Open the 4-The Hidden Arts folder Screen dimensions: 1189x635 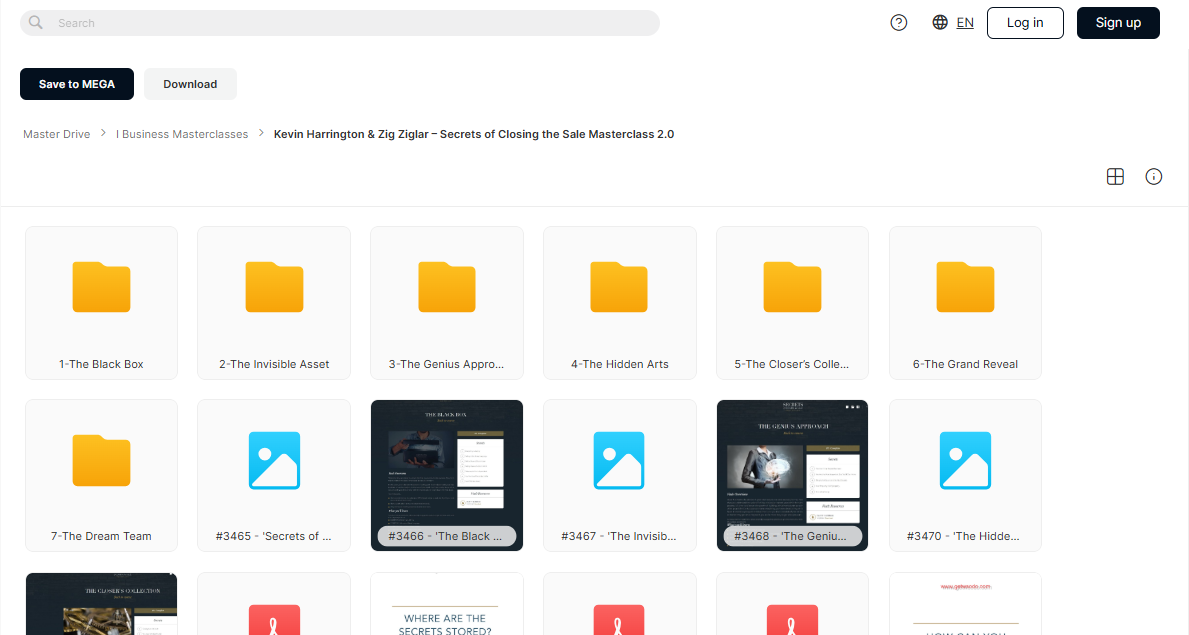coord(620,303)
